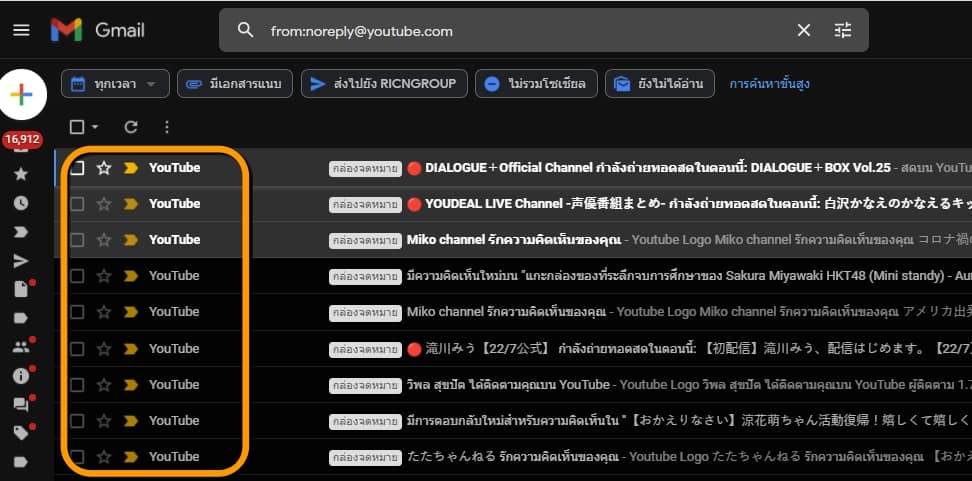This screenshot has height=481, width=972.
Task: Toggle the select-all checkbox in toolbar
Action: pos(77,127)
